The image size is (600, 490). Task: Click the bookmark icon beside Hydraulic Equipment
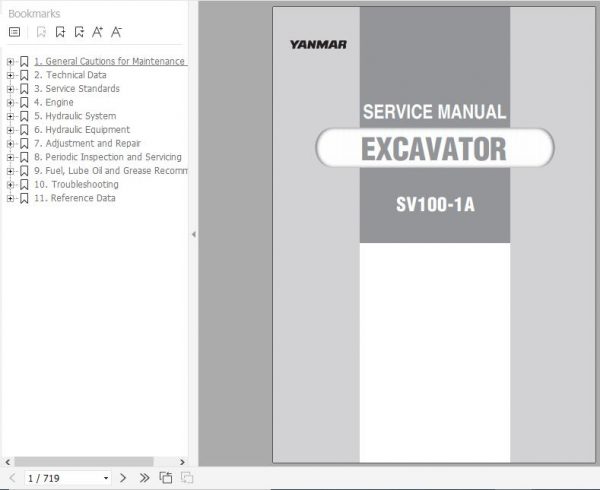[x=24, y=130]
